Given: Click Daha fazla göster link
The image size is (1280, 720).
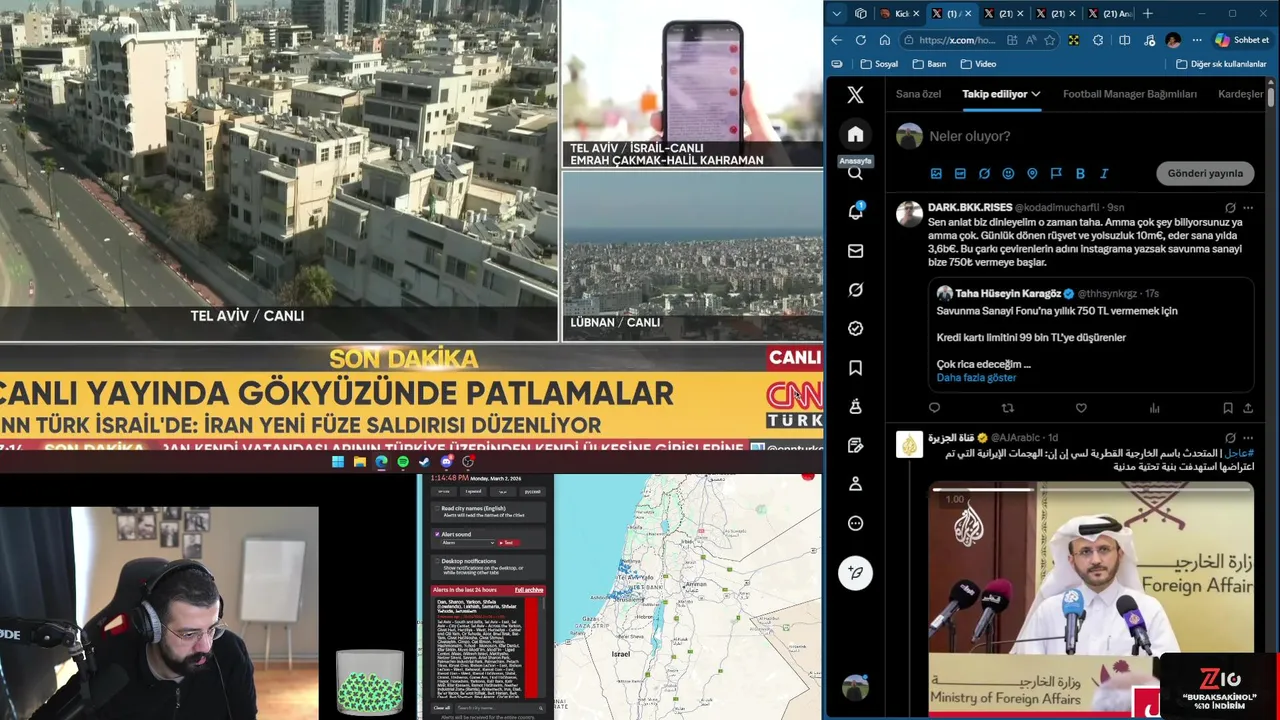Looking at the screenshot, I should (x=976, y=378).
